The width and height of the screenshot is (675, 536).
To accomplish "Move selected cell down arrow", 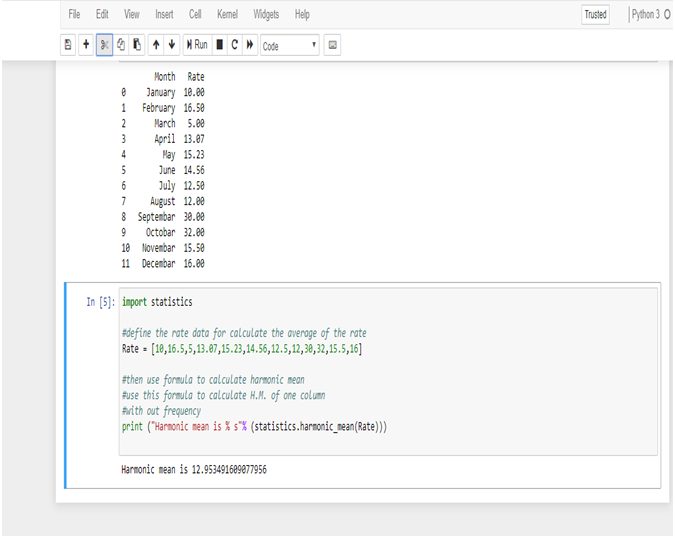I will coord(172,45).
